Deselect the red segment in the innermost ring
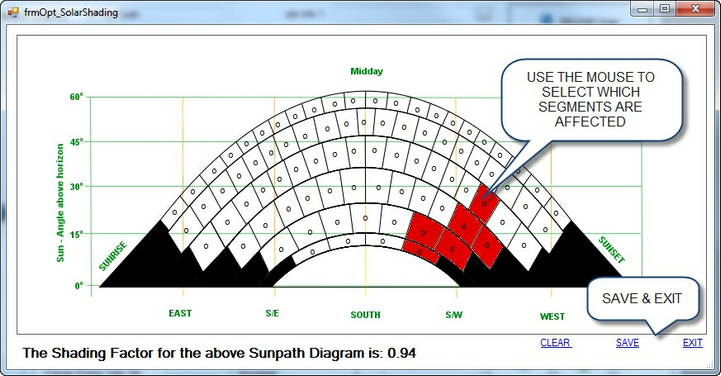Image resolution: width=721 pixels, height=376 pixels. tap(420, 253)
